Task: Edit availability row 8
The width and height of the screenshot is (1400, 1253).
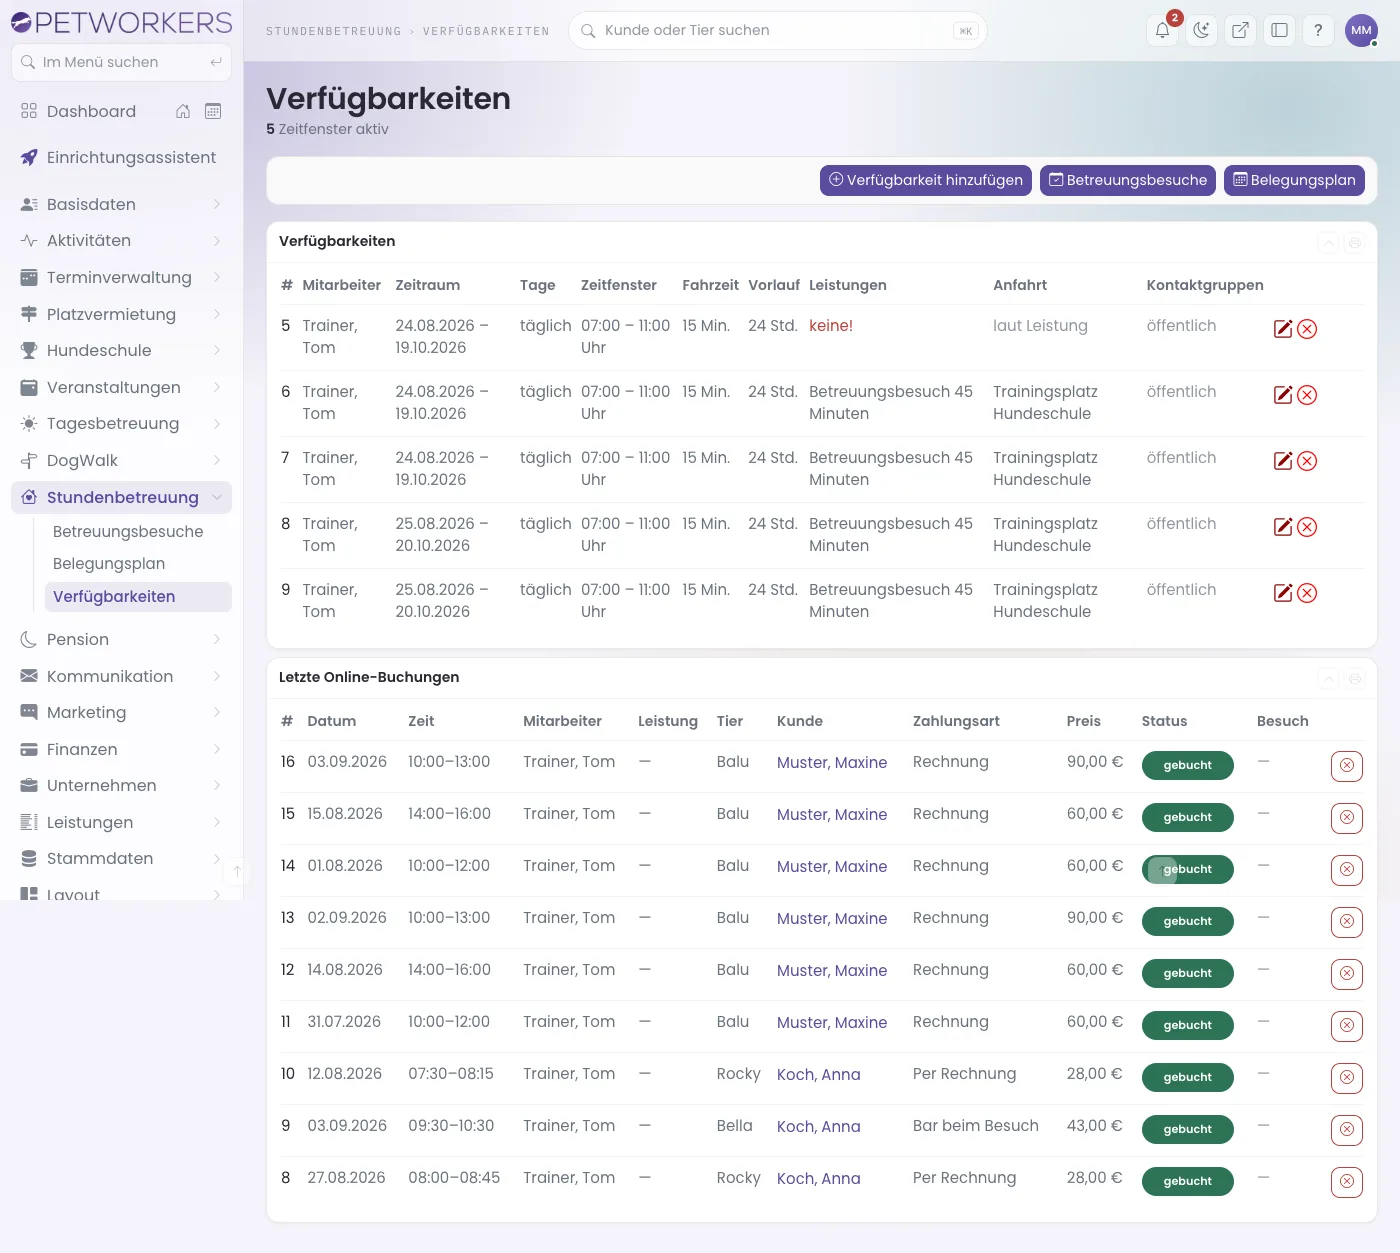Action: (x=1283, y=527)
